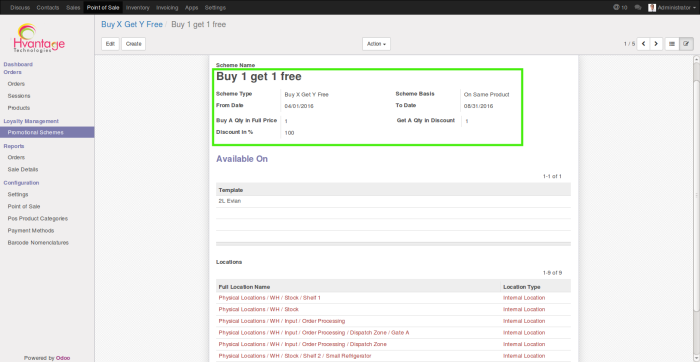
Task: Open the Apps menu
Action: click(192, 8)
